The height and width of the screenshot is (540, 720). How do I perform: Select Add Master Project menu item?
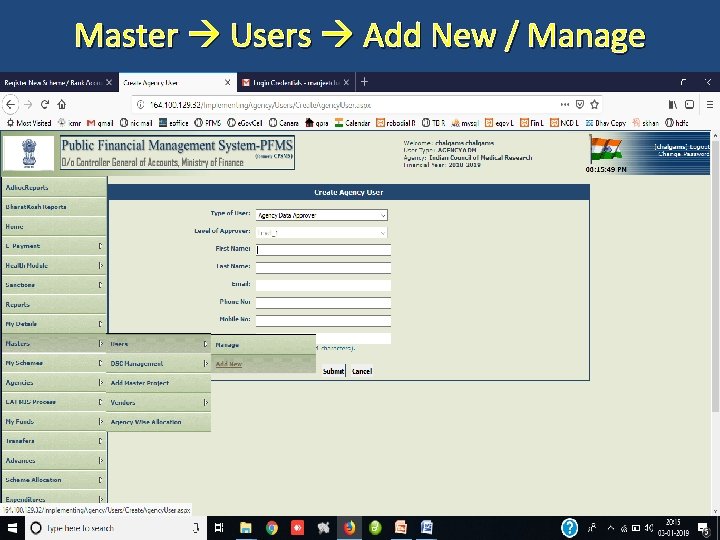pyautogui.click(x=159, y=383)
